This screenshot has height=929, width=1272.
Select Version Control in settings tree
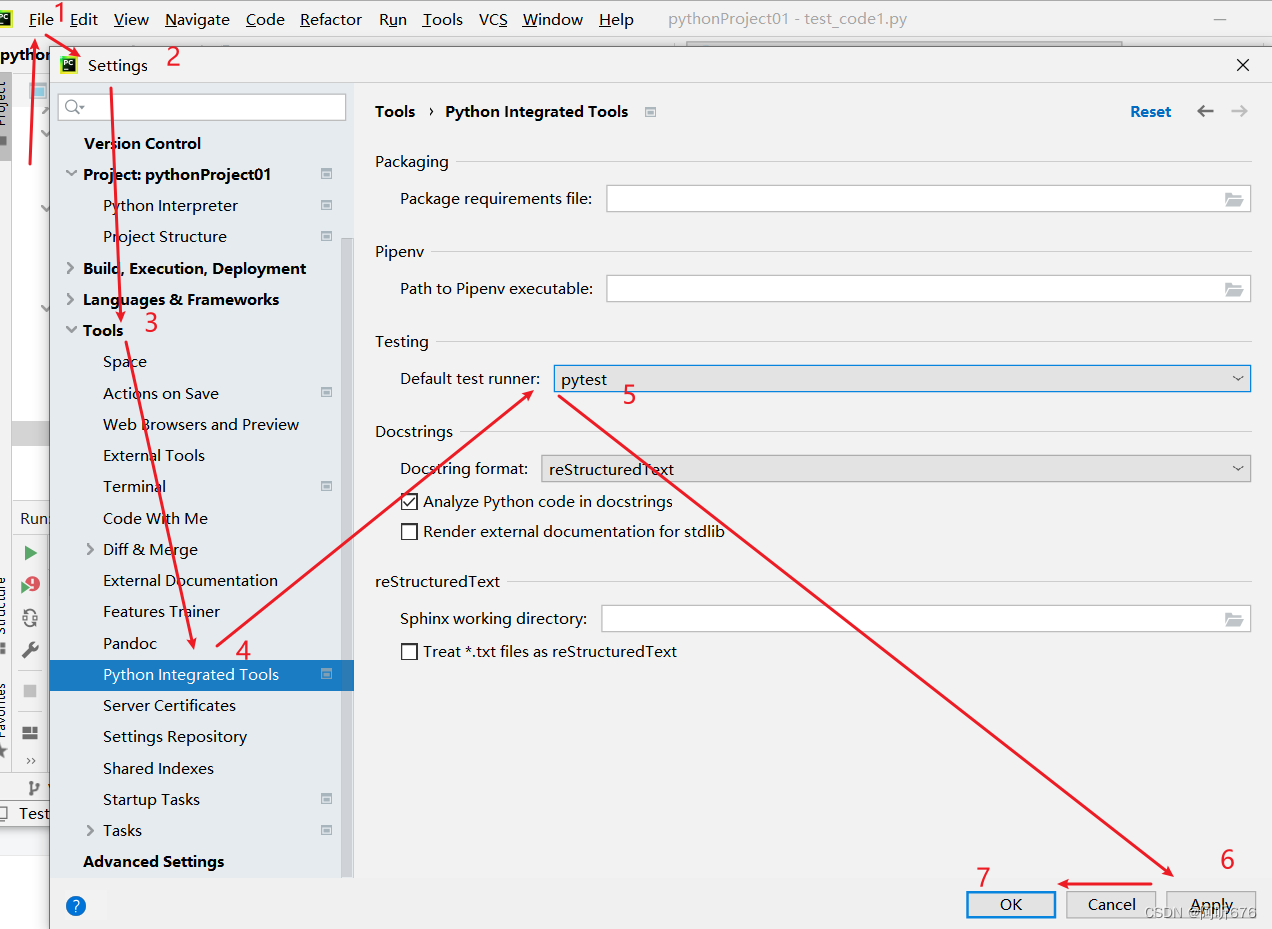[x=142, y=143]
